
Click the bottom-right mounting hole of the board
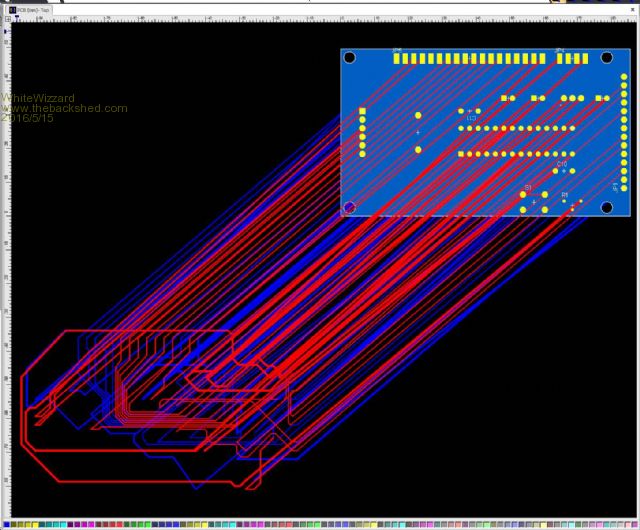click(x=606, y=207)
